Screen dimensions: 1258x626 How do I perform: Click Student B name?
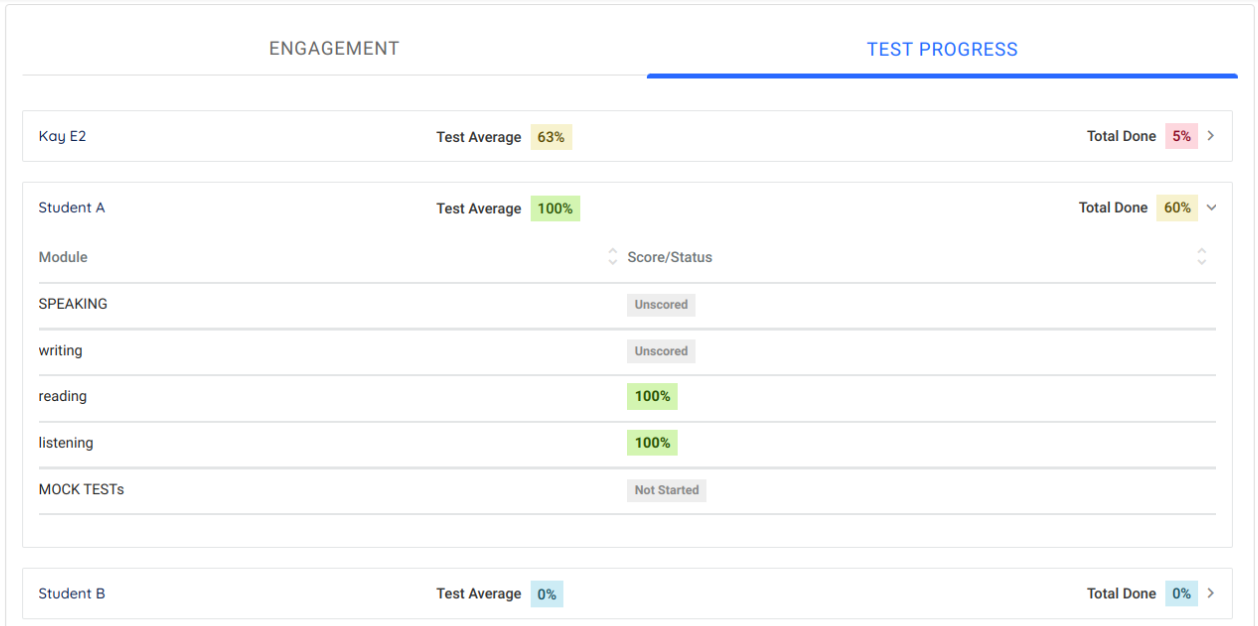[71, 593]
